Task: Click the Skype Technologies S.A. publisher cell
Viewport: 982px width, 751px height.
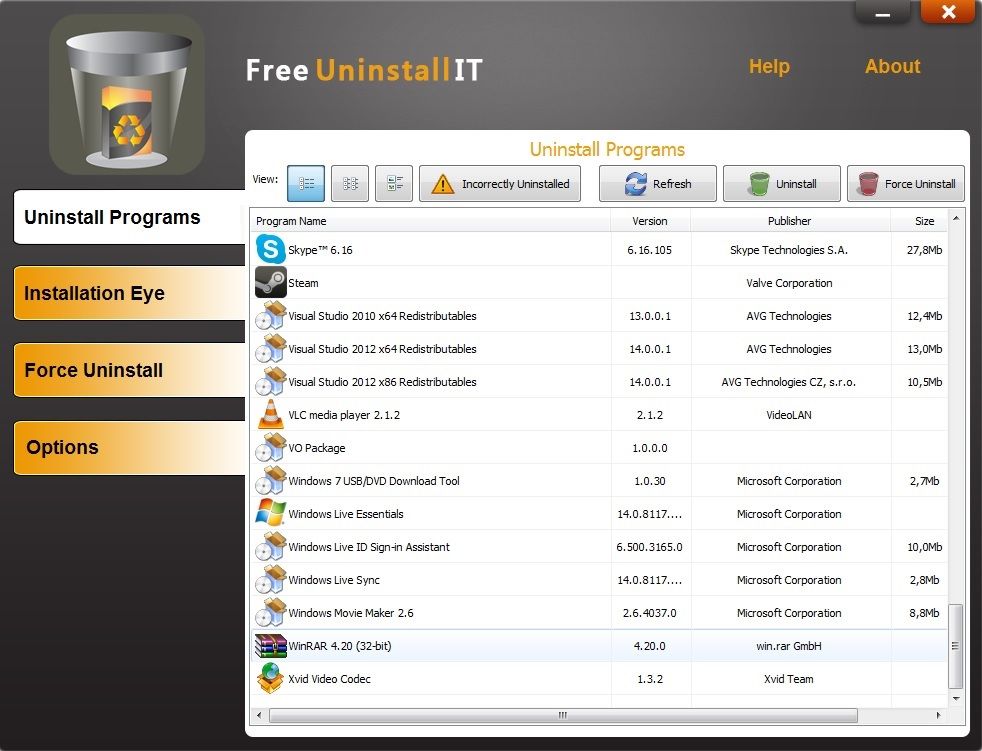Action: pyautogui.click(x=789, y=250)
